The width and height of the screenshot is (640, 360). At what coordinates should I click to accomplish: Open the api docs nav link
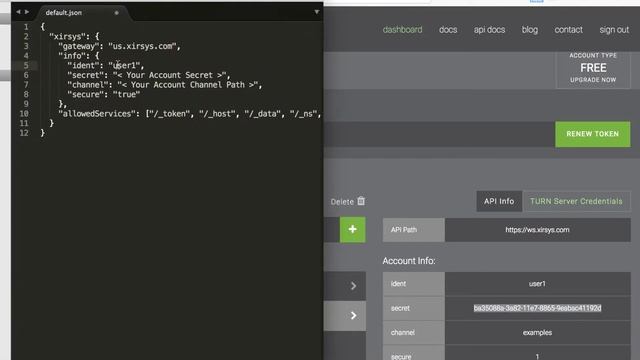click(489, 30)
